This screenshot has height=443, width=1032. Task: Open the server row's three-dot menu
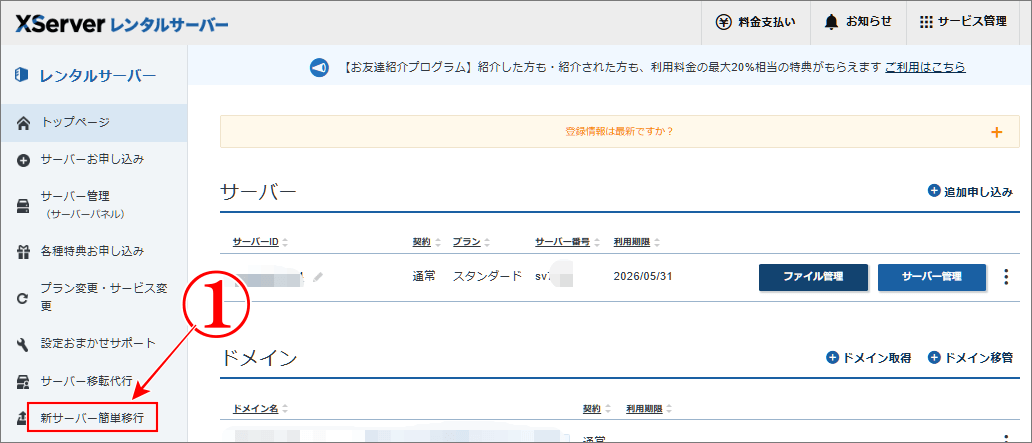pyautogui.click(x=1005, y=277)
